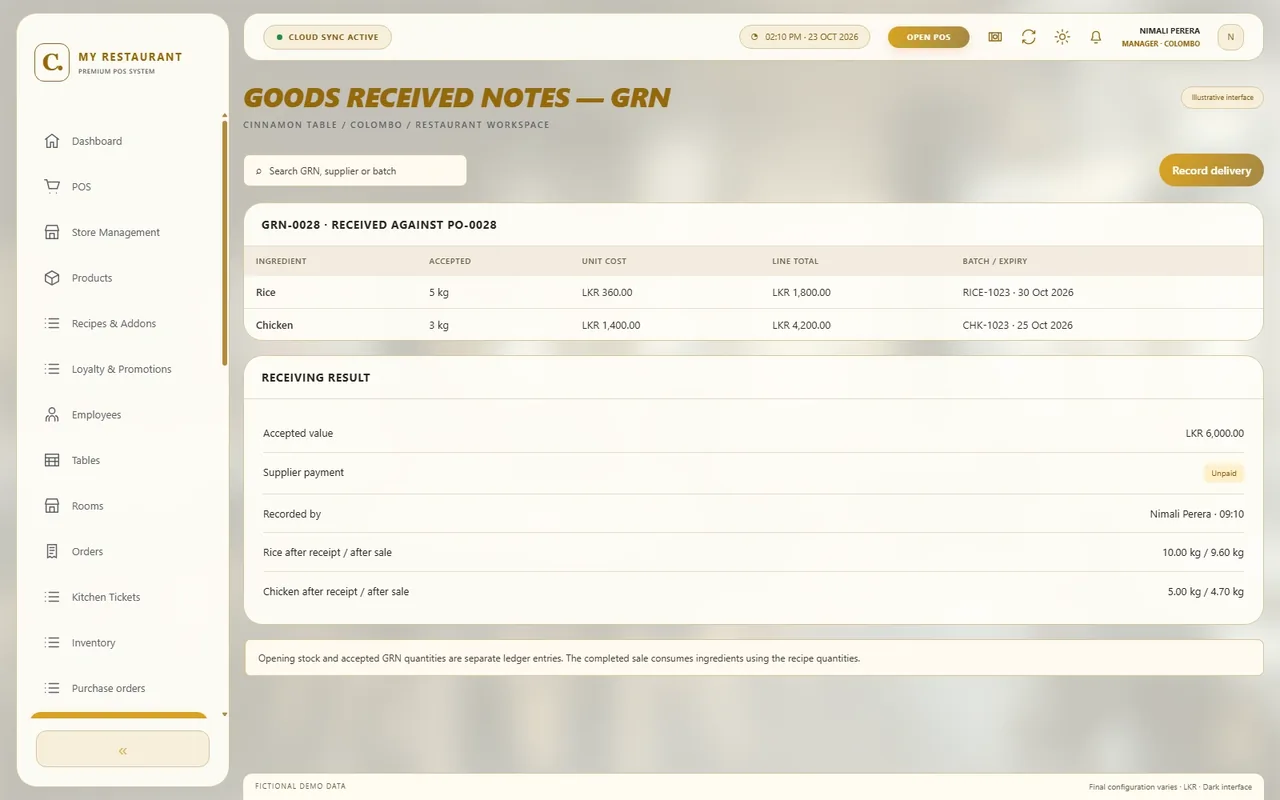Click the Employees people icon
This screenshot has height=800, width=1280.
coord(52,415)
